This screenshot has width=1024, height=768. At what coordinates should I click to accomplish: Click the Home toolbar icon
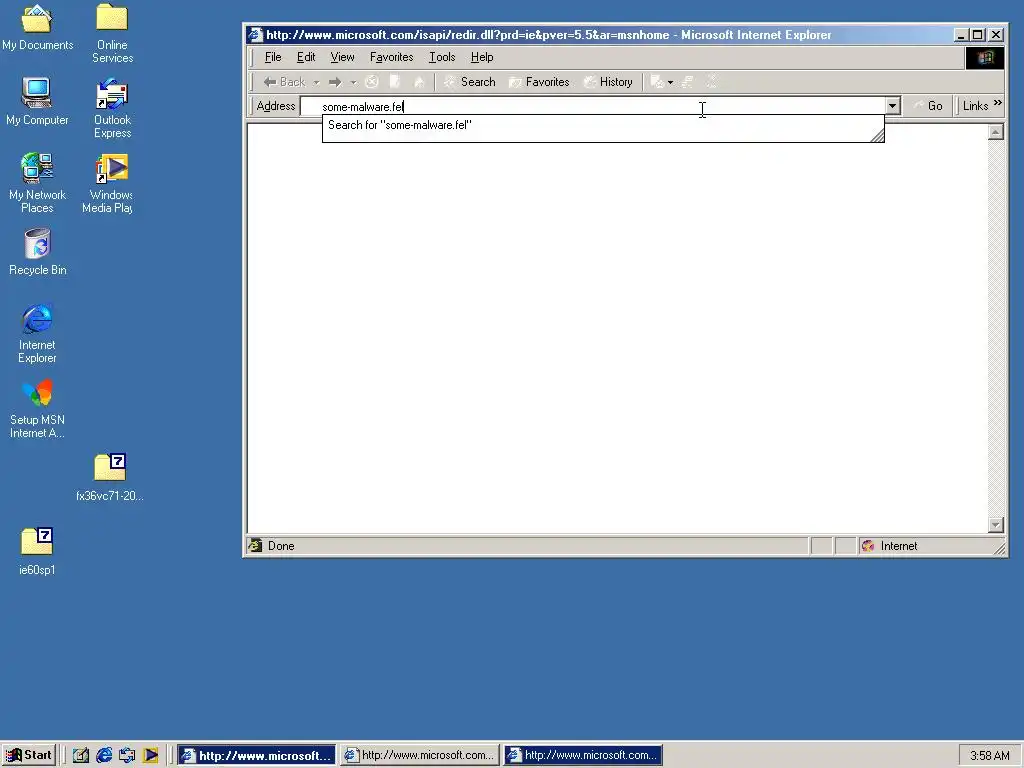(419, 82)
